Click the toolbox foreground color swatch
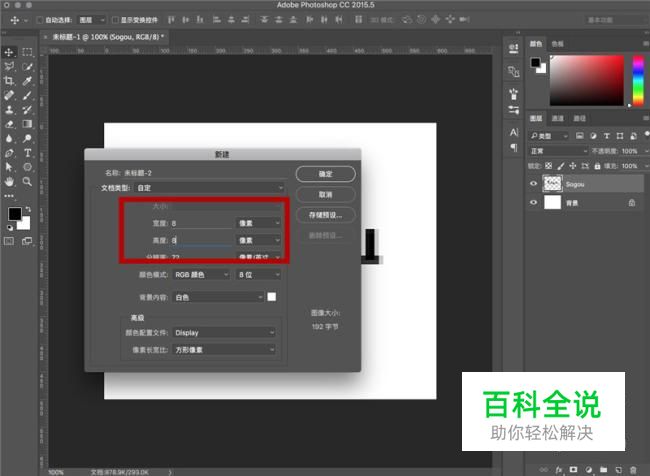 14,214
